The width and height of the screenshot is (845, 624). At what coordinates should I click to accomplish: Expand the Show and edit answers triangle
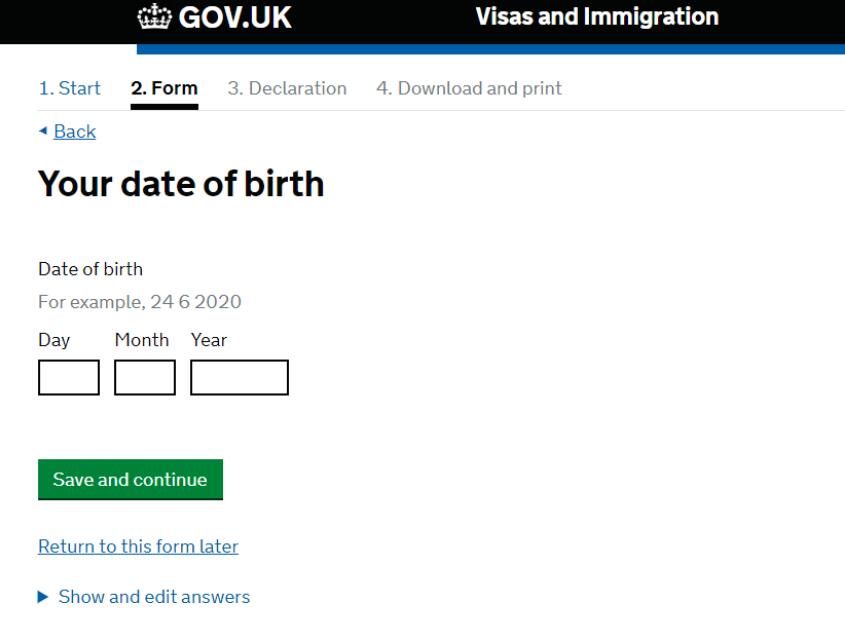pyautogui.click(x=43, y=597)
